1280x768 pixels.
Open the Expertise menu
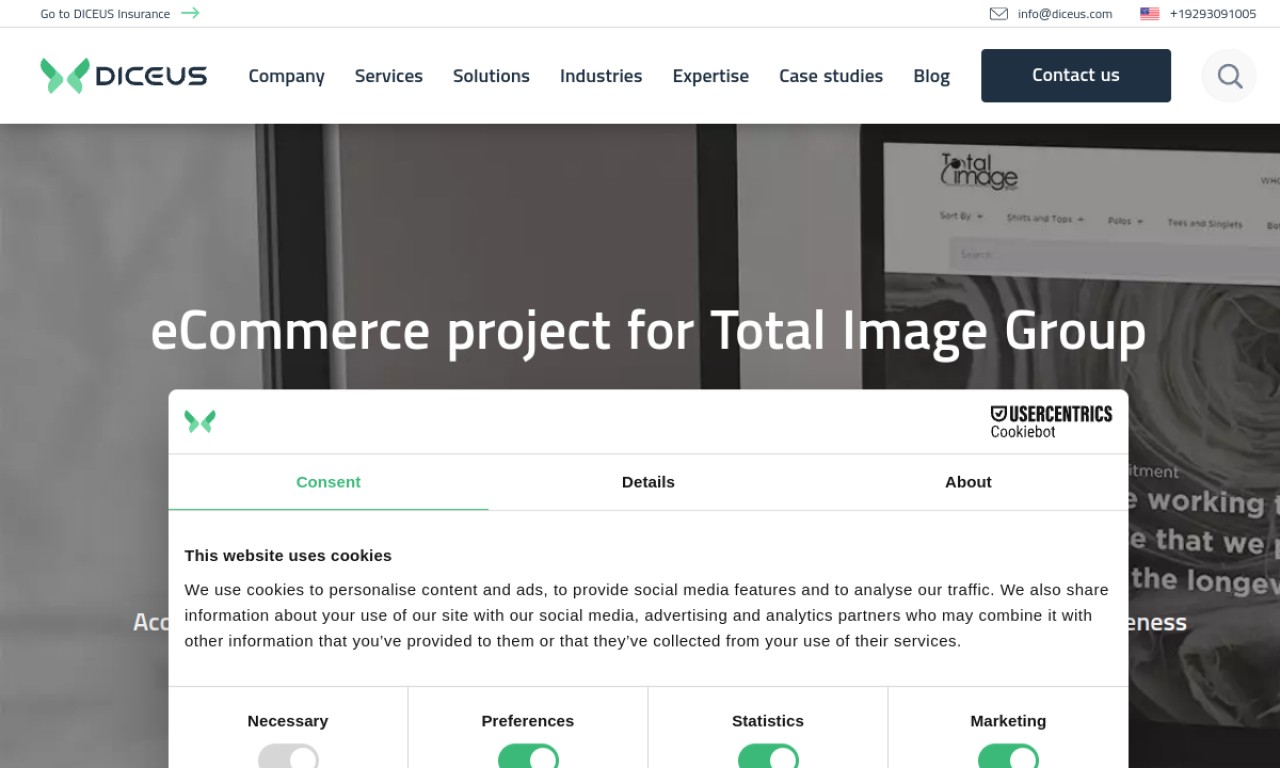pyautogui.click(x=711, y=76)
